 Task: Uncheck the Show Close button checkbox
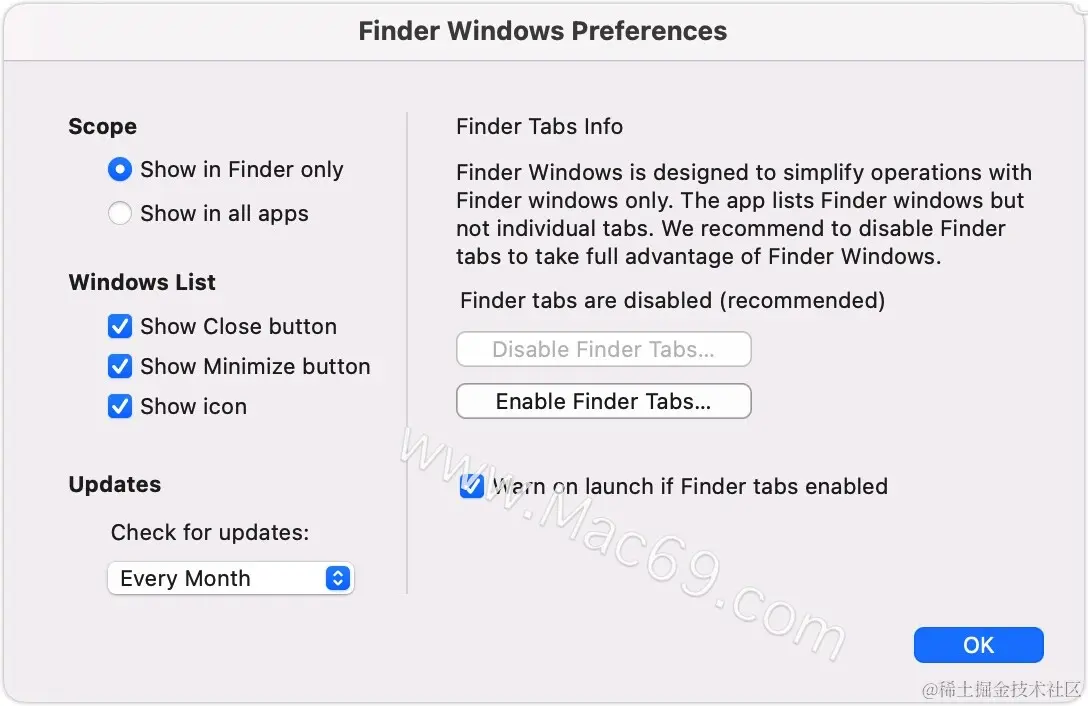click(x=119, y=326)
